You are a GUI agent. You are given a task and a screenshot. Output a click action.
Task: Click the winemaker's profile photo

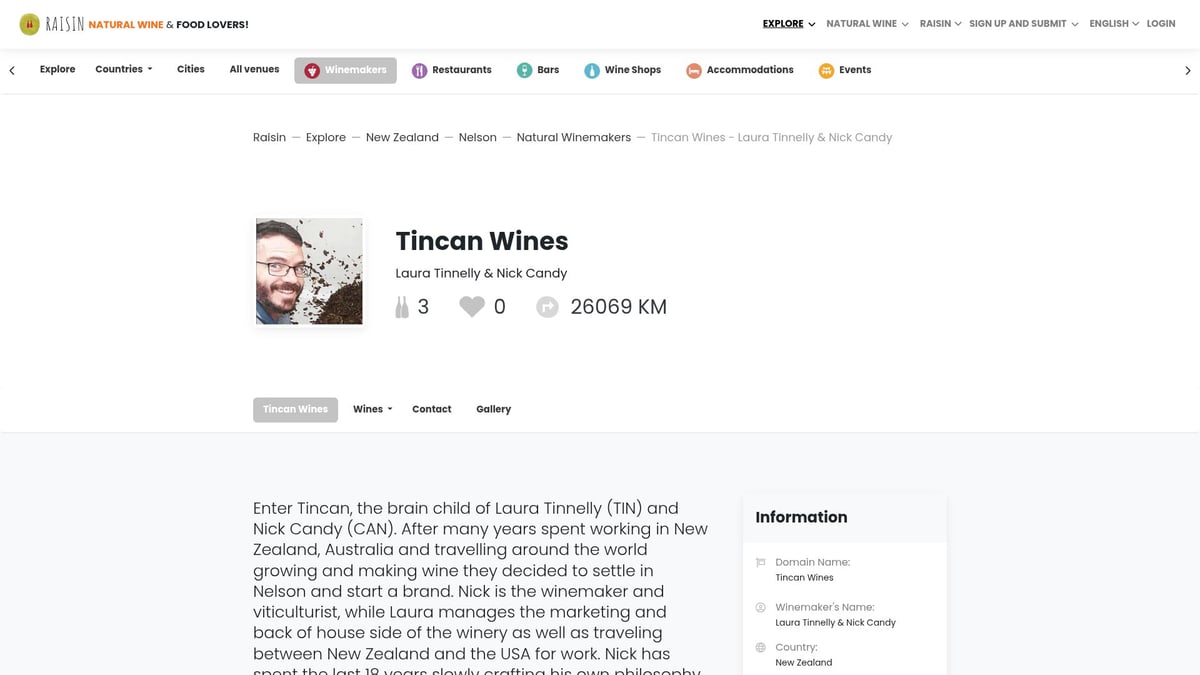click(x=308, y=271)
